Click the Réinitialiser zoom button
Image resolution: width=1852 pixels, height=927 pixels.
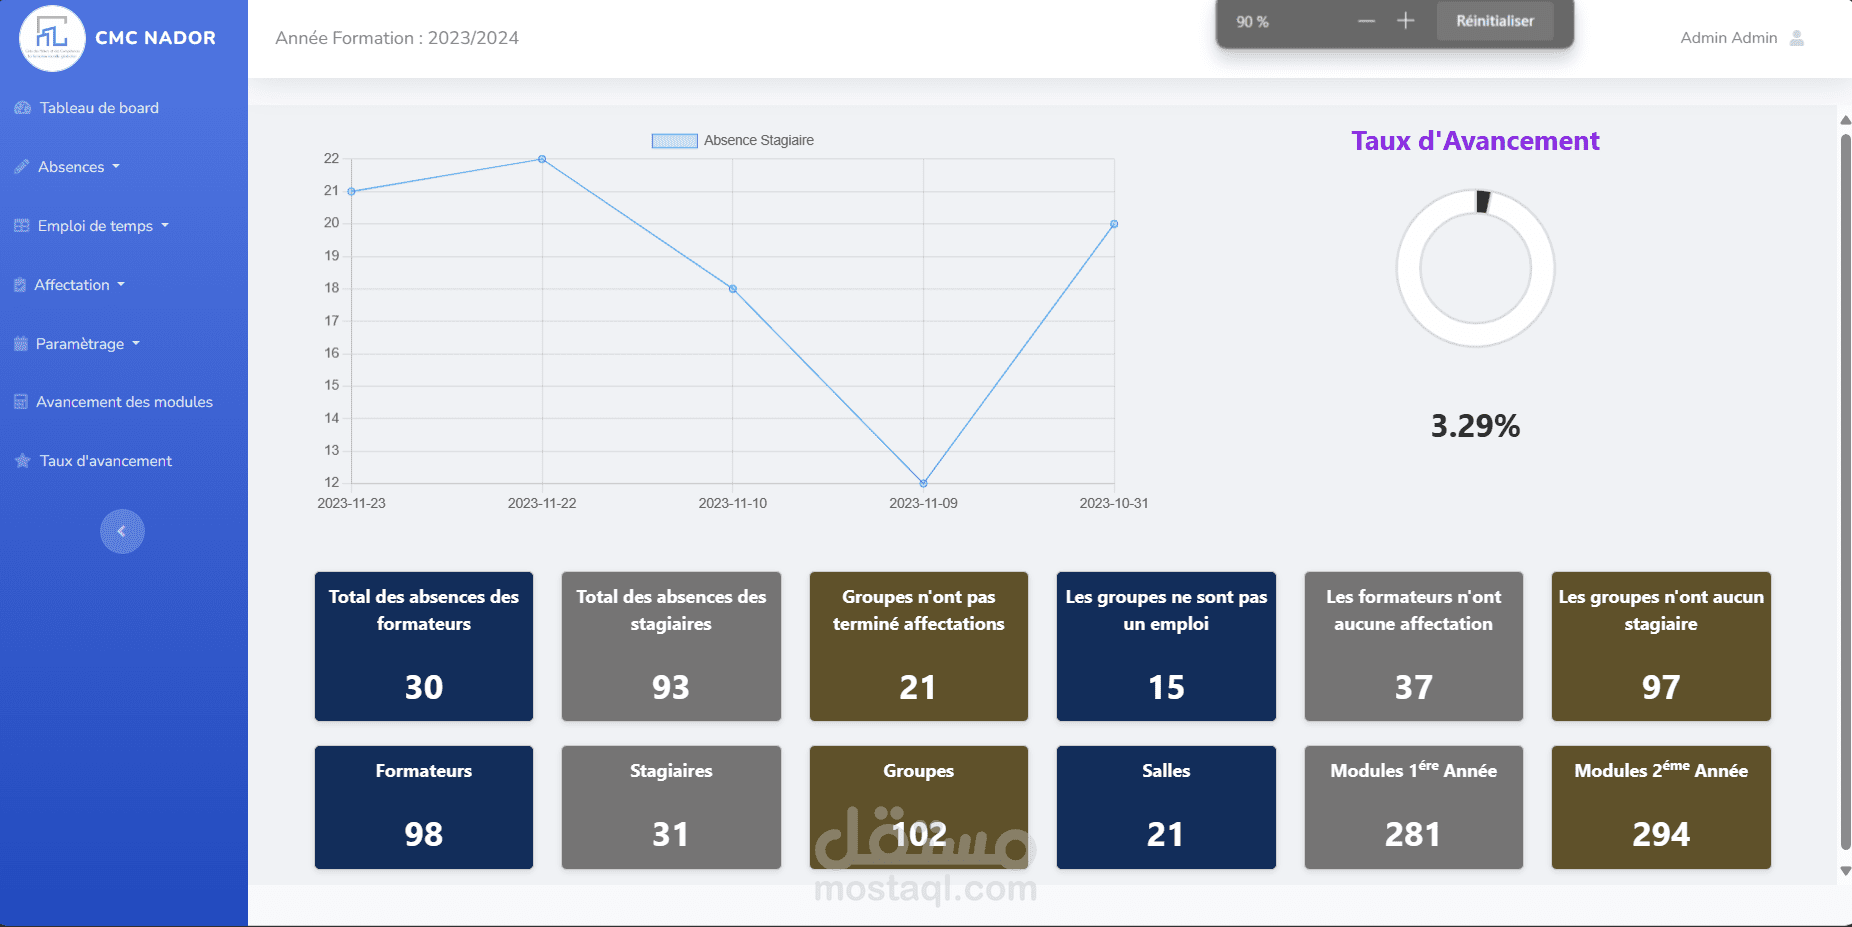pos(1495,21)
